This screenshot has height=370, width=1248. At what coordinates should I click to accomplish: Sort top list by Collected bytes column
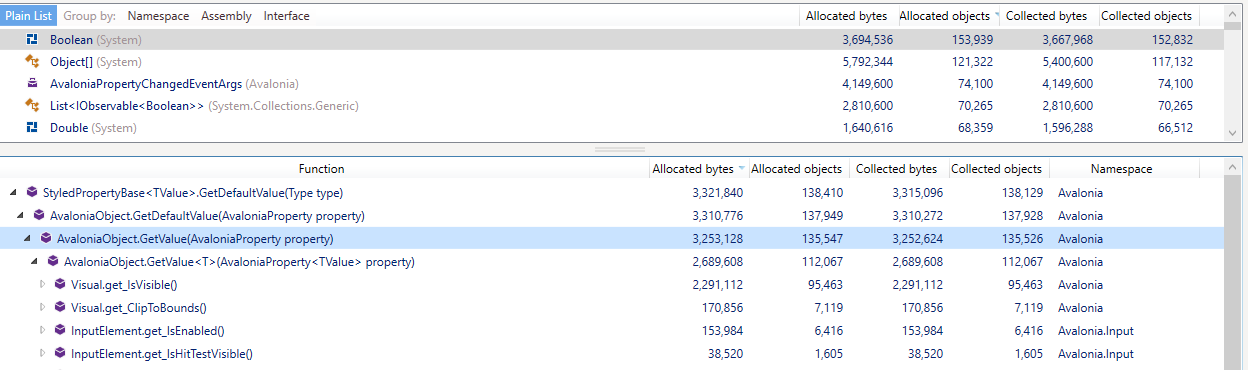(x=1046, y=16)
